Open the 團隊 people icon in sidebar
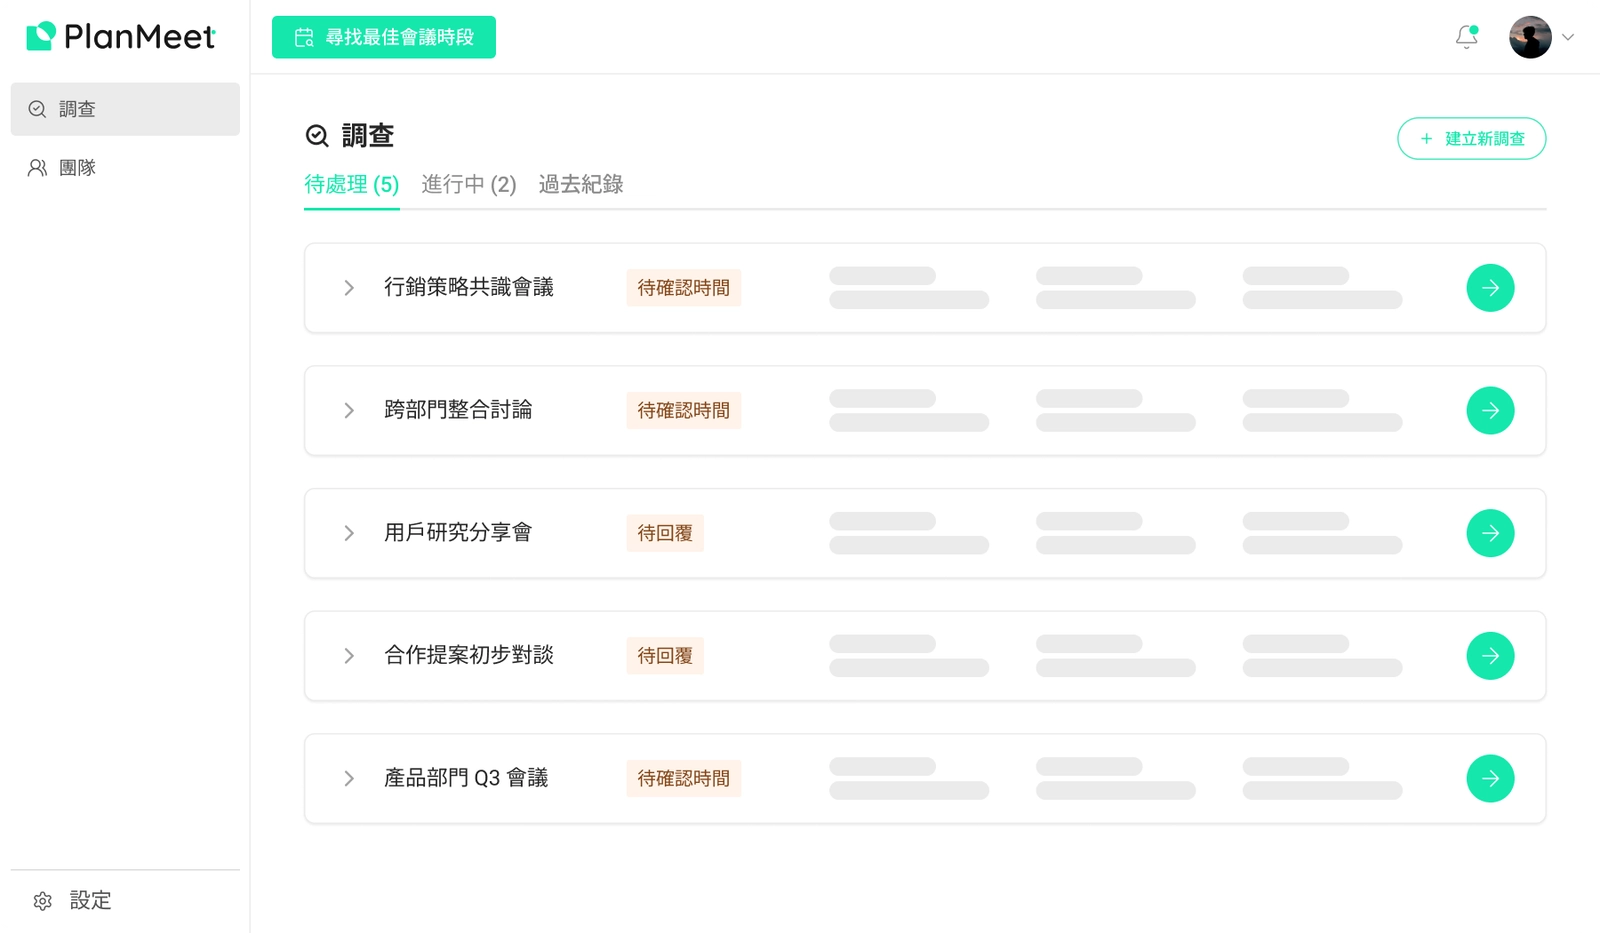The width and height of the screenshot is (1600, 933). coord(36,167)
